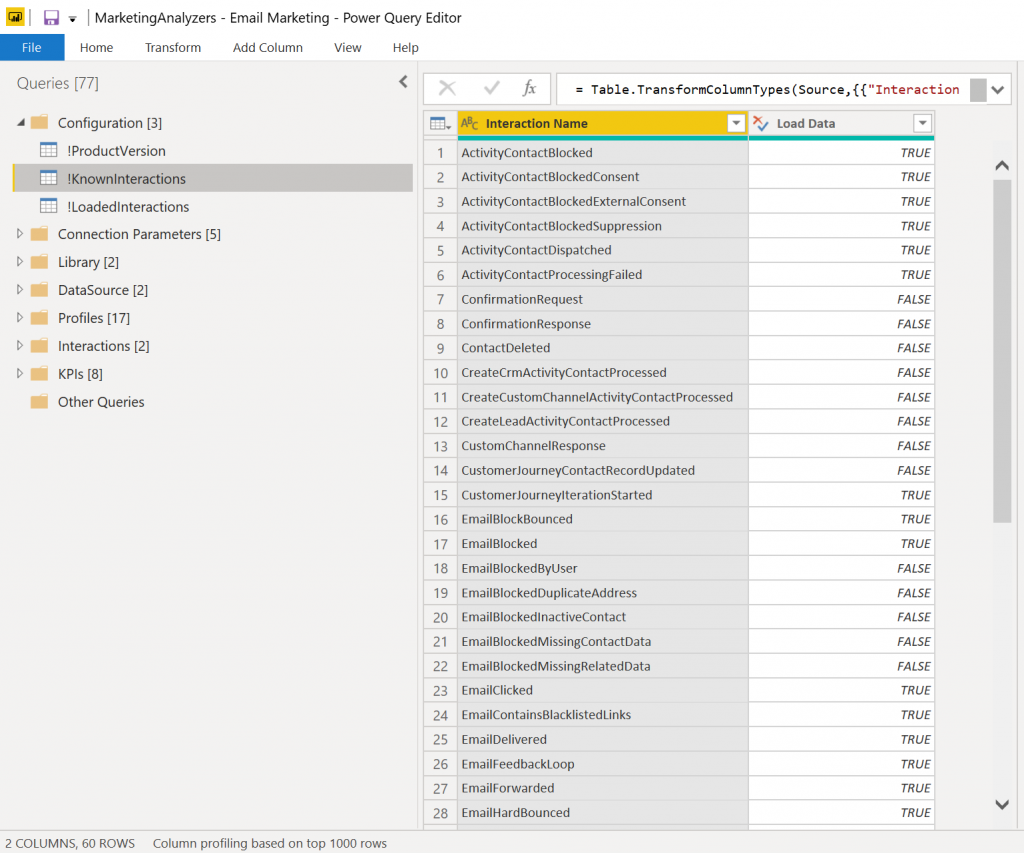Collapse the Configuration folder triangle
This screenshot has width=1024, height=853.
(21, 123)
